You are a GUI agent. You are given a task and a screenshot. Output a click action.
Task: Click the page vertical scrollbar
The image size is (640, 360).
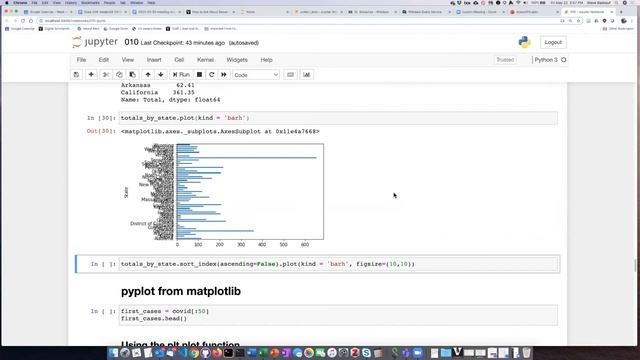[x=636, y=265]
